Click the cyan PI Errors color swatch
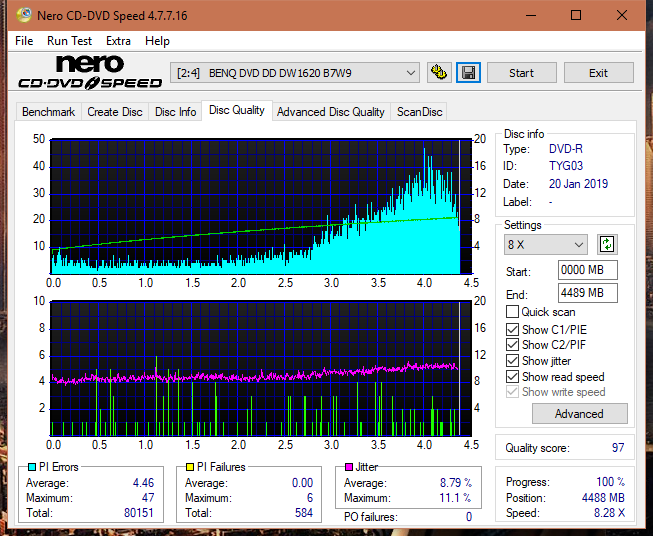The width and height of the screenshot is (653, 536). click(x=32, y=467)
